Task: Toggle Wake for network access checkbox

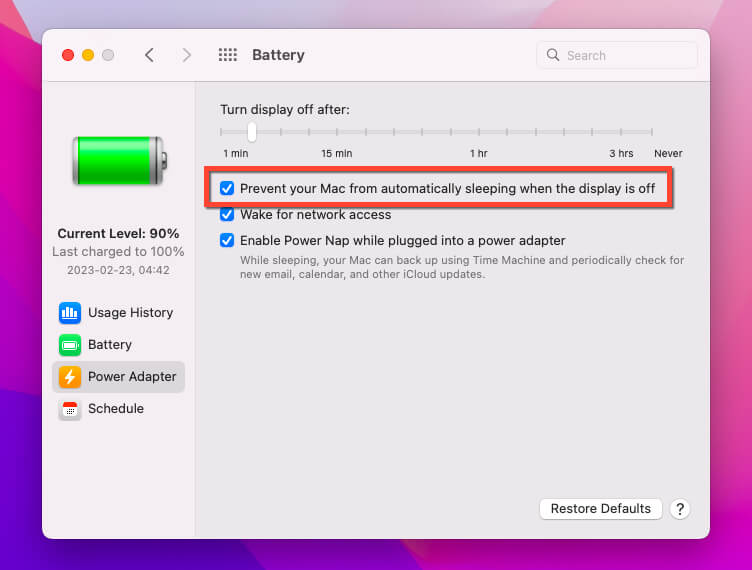Action: (x=227, y=214)
